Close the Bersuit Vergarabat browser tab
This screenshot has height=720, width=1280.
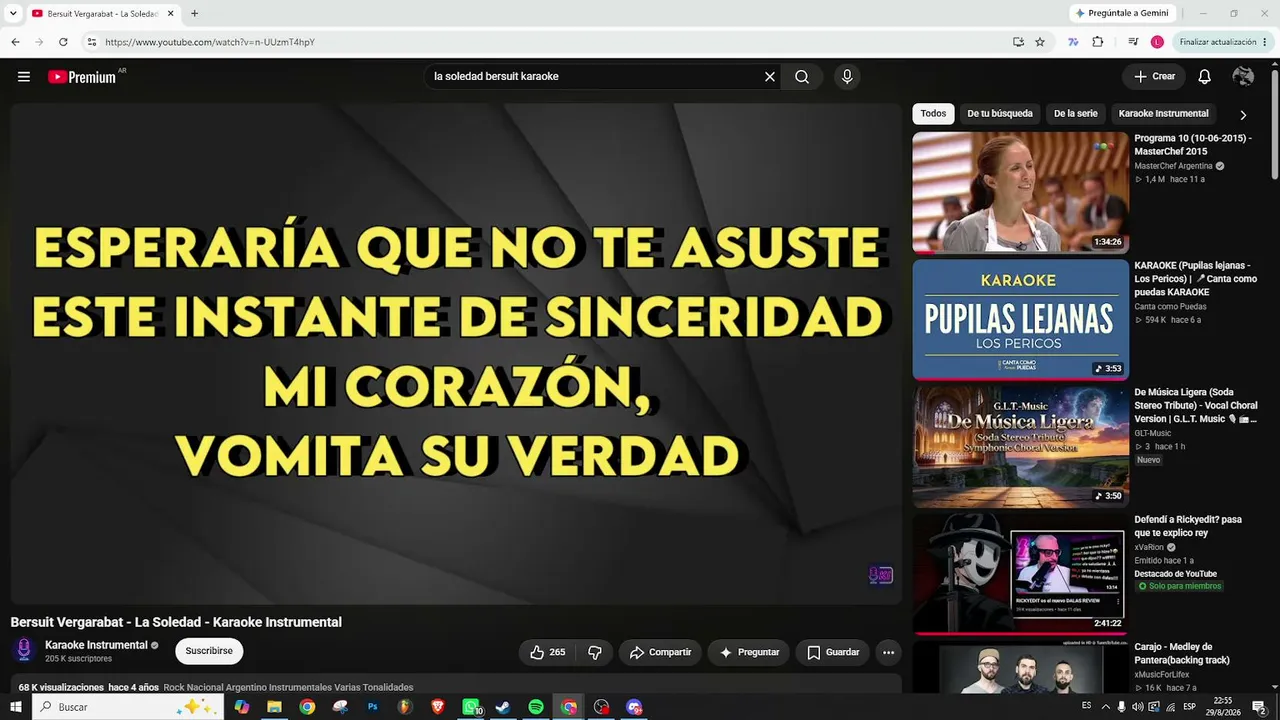coord(171,13)
